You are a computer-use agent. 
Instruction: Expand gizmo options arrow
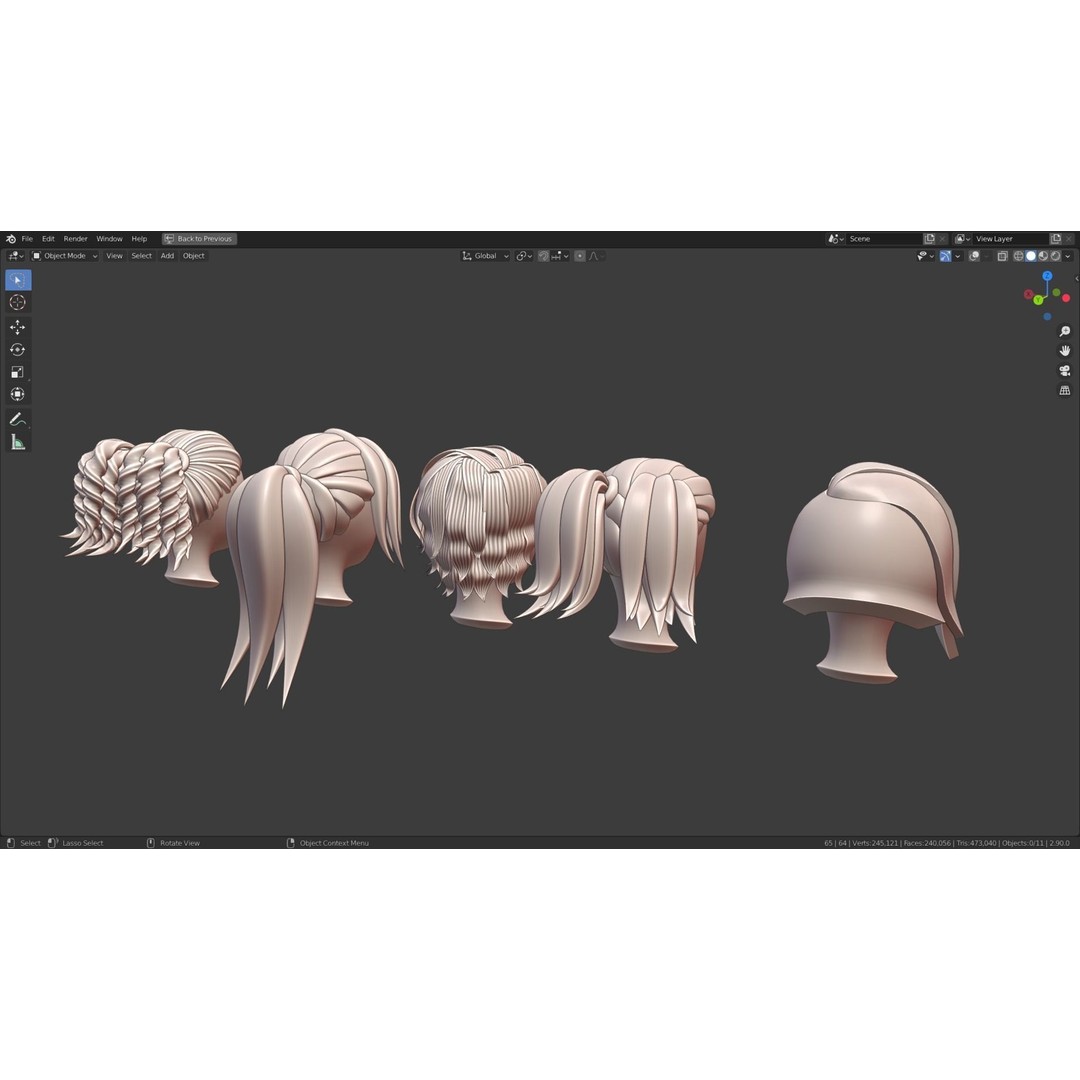[958, 256]
